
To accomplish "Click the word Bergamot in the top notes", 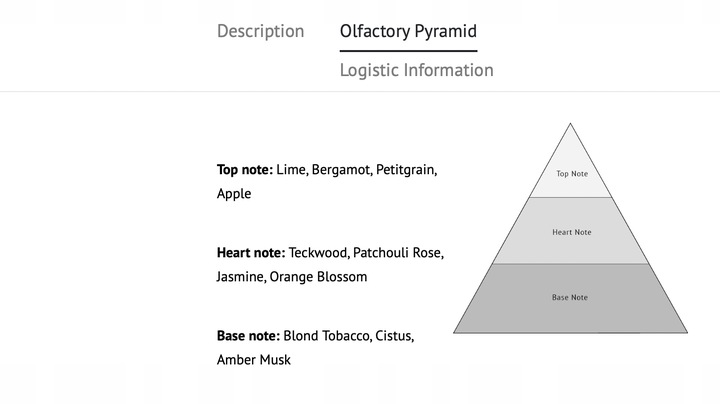I will pyautogui.click(x=340, y=170).
